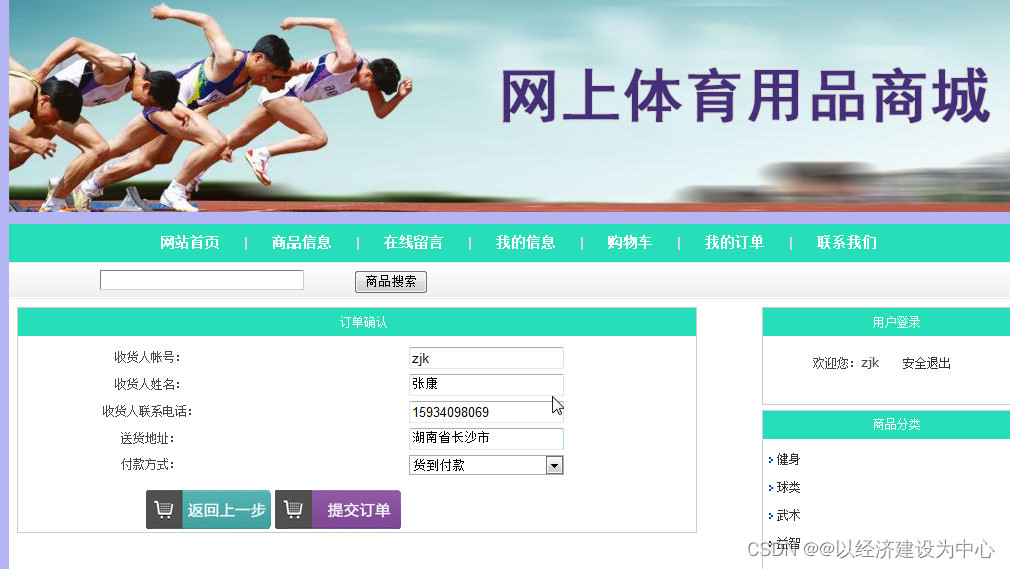This screenshot has width=1010, height=569.
Task: Click the cart icon on 提交订单 button
Action: click(294, 510)
